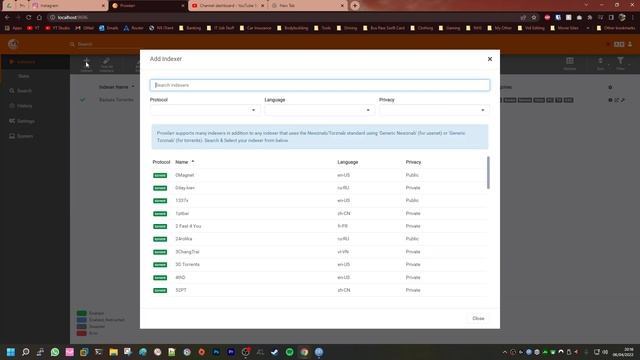Click the Test All Indexers toolbar icon

pos(107,64)
